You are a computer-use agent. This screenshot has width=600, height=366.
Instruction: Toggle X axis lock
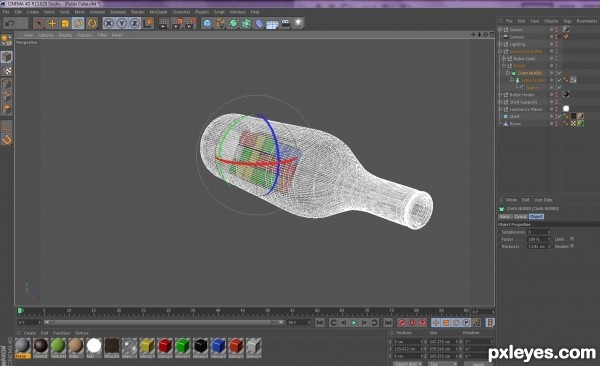109,23
